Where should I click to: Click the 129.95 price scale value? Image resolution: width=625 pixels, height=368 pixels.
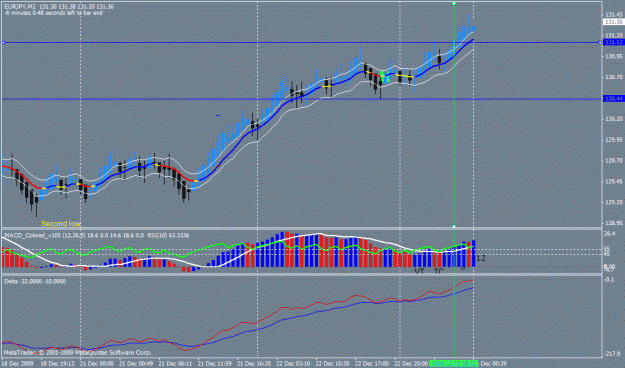(x=614, y=140)
